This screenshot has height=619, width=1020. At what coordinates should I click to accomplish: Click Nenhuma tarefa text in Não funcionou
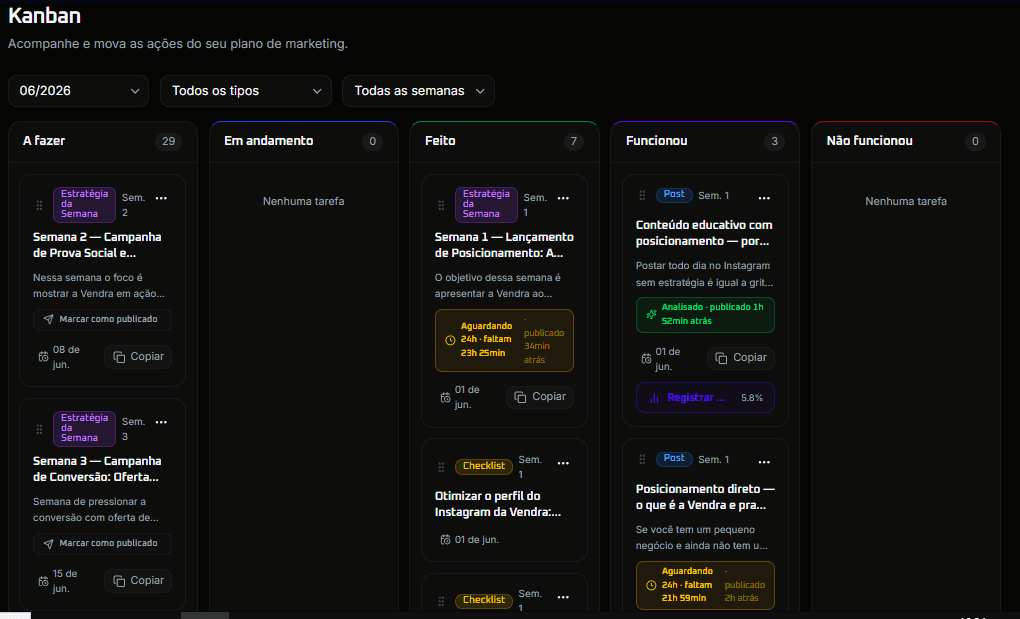click(906, 202)
